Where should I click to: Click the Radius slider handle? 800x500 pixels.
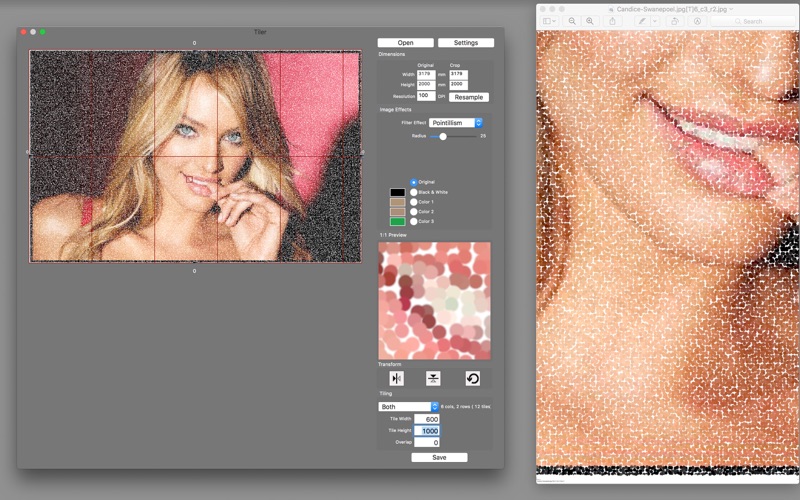click(x=443, y=136)
